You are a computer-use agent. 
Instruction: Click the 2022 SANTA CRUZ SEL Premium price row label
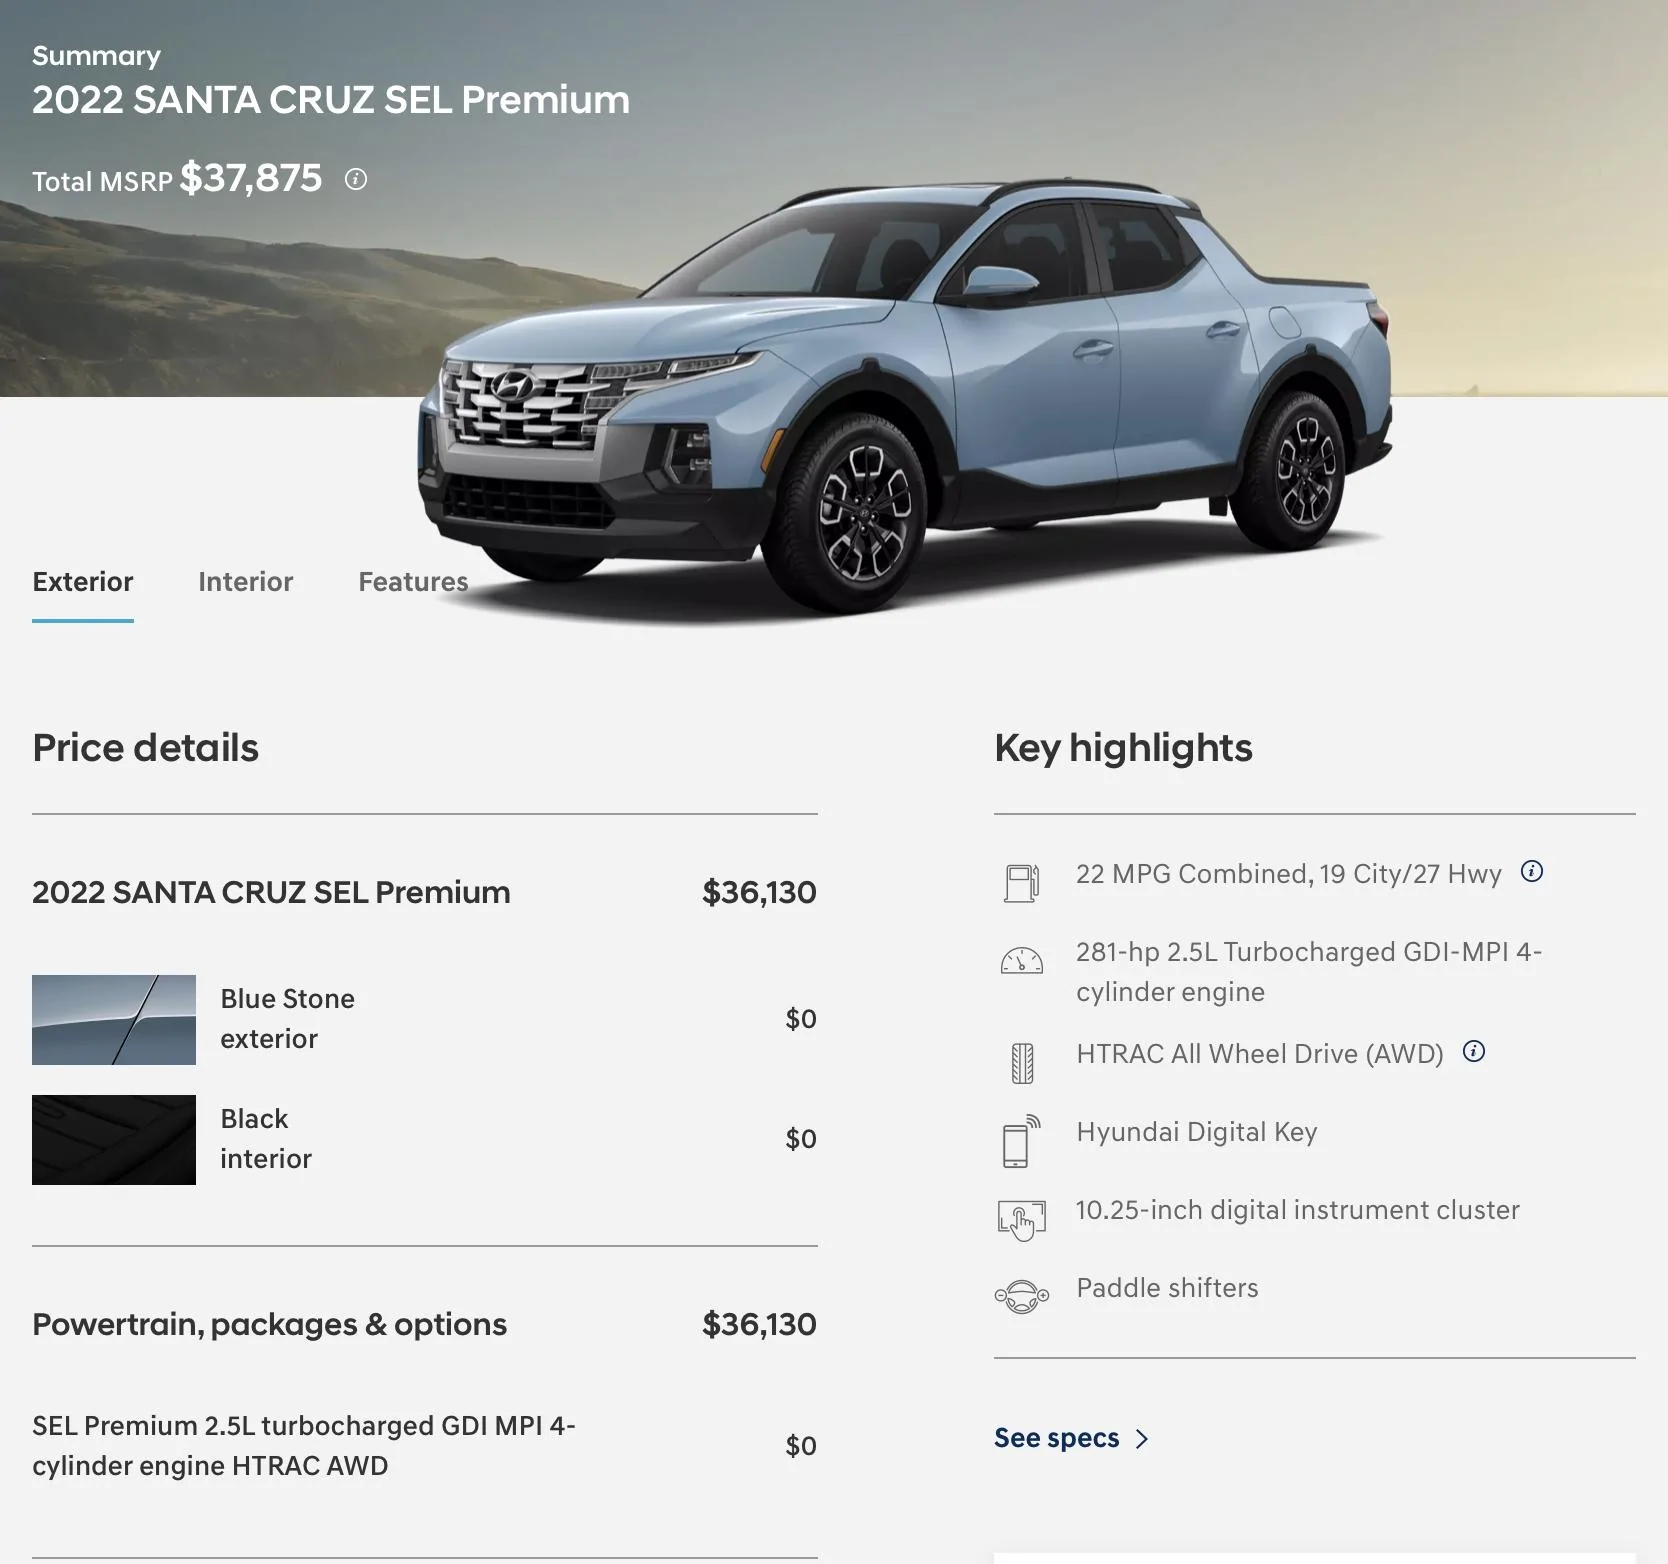(x=271, y=892)
